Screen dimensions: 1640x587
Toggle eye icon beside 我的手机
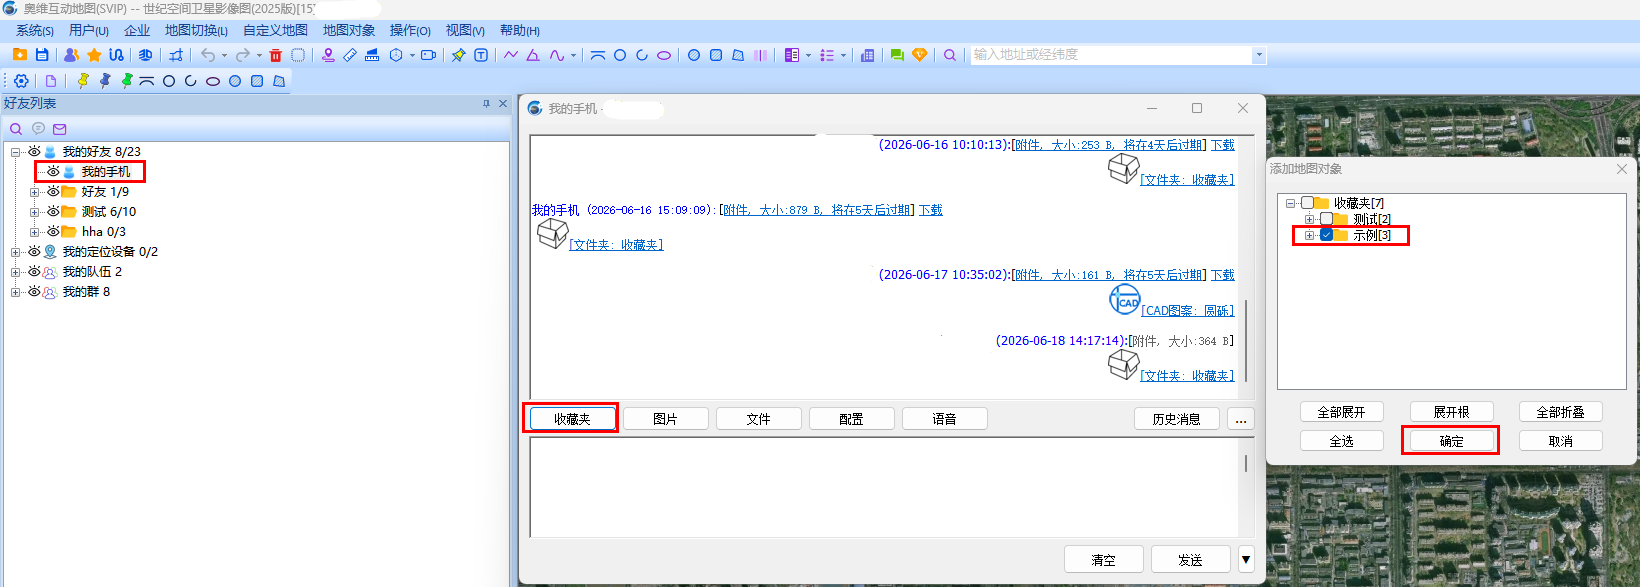point(53,172)
